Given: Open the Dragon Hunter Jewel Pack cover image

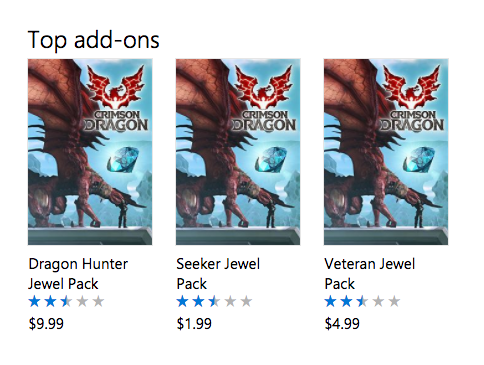Looking at the screenshot, I should [90, 152].
